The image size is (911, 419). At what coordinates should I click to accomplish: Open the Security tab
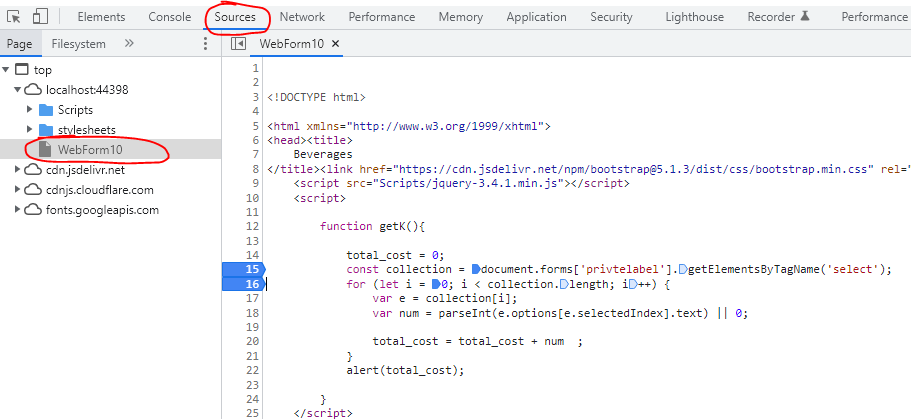pyautogui.click(x=611, y=17)
